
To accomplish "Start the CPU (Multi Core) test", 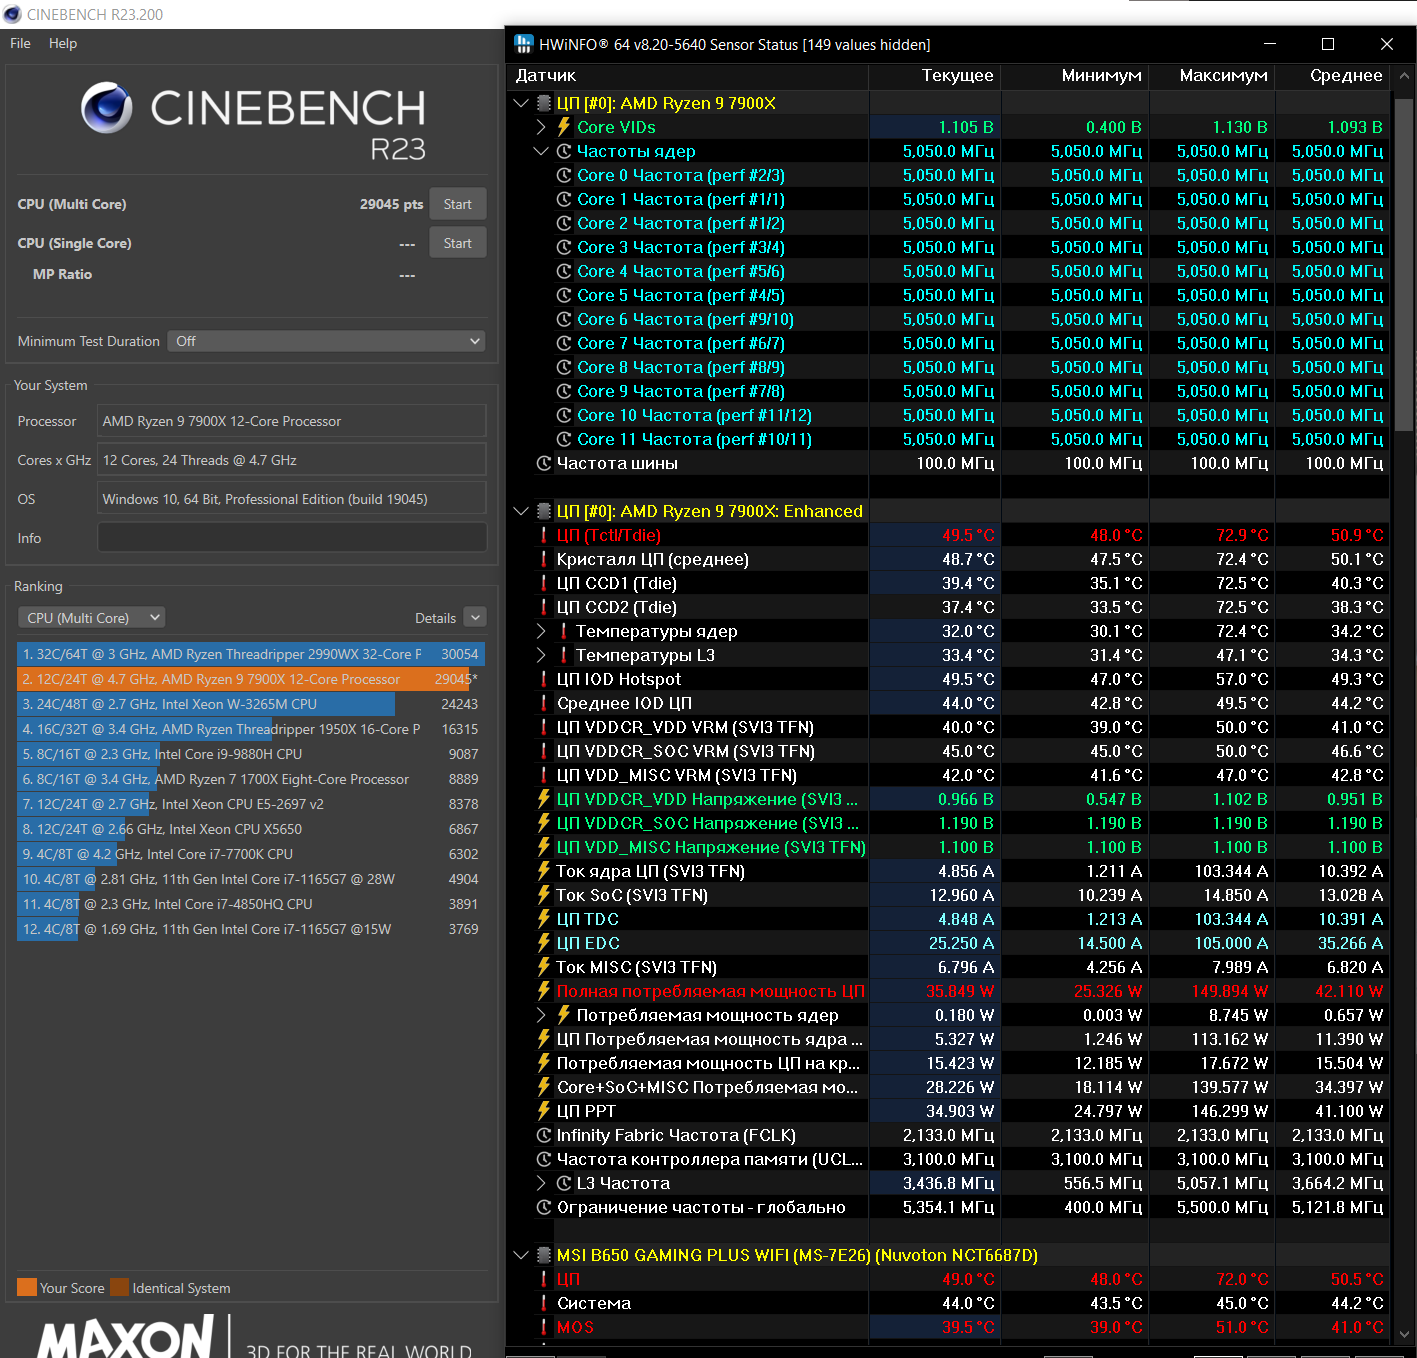I will click(x=458, y=204).
